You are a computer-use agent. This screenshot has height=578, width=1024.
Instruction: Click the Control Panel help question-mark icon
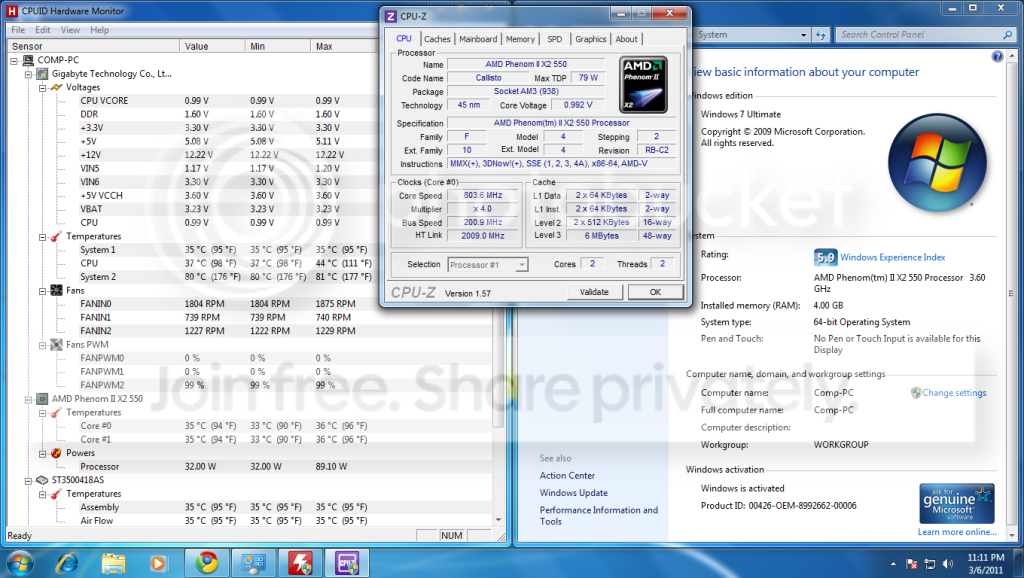[x=997, y=57]
